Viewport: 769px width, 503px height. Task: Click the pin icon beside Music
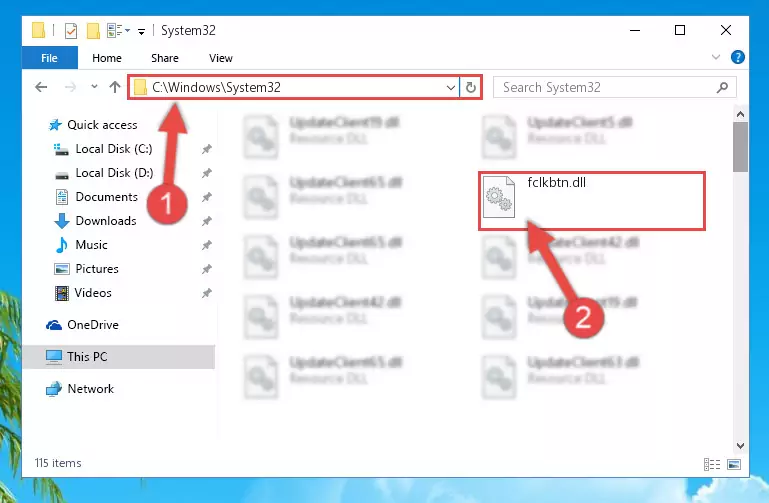point(206,245)
